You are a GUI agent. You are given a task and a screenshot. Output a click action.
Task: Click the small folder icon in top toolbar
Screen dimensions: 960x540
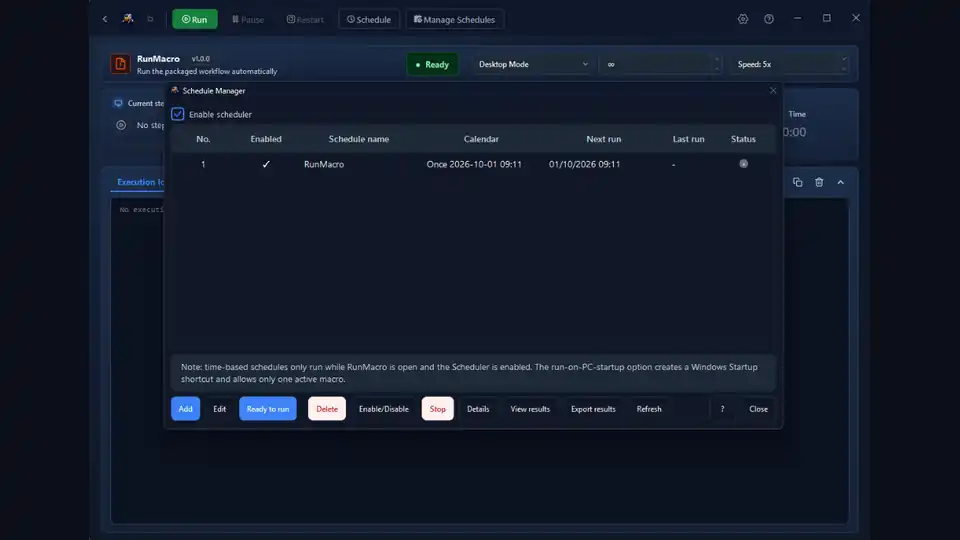(150, 19)
